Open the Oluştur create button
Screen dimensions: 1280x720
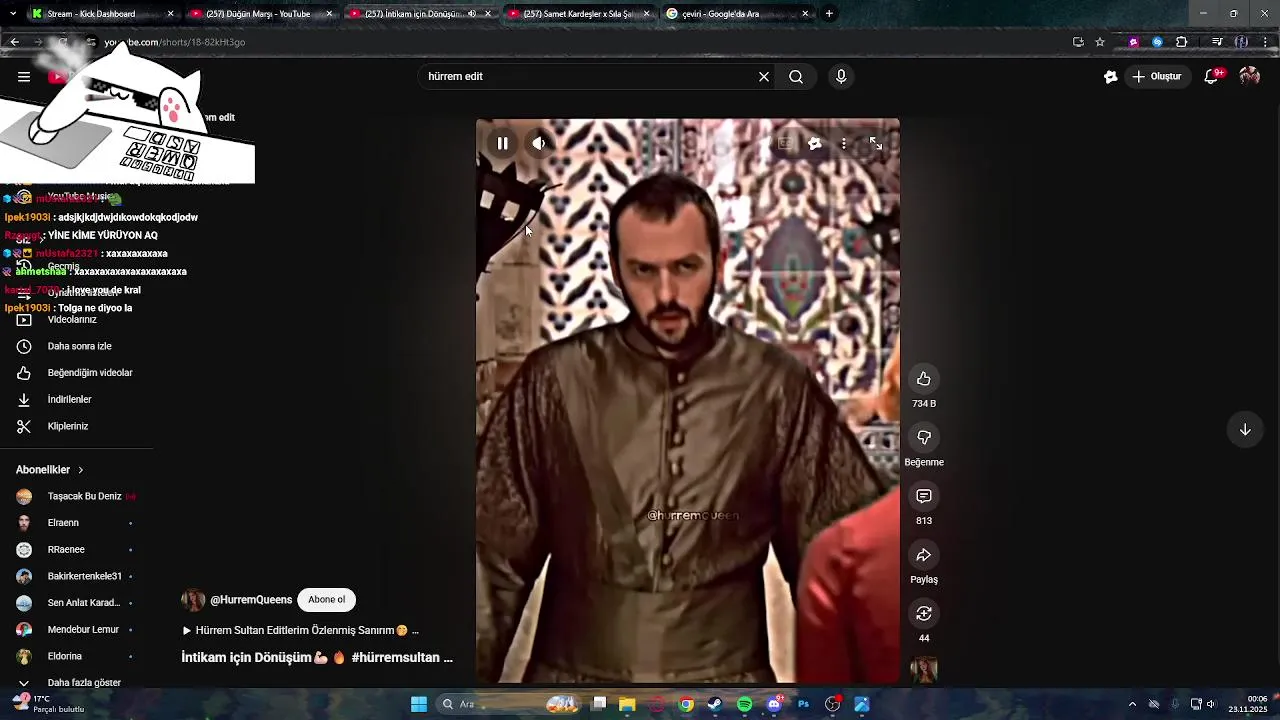click(1156, 76)
